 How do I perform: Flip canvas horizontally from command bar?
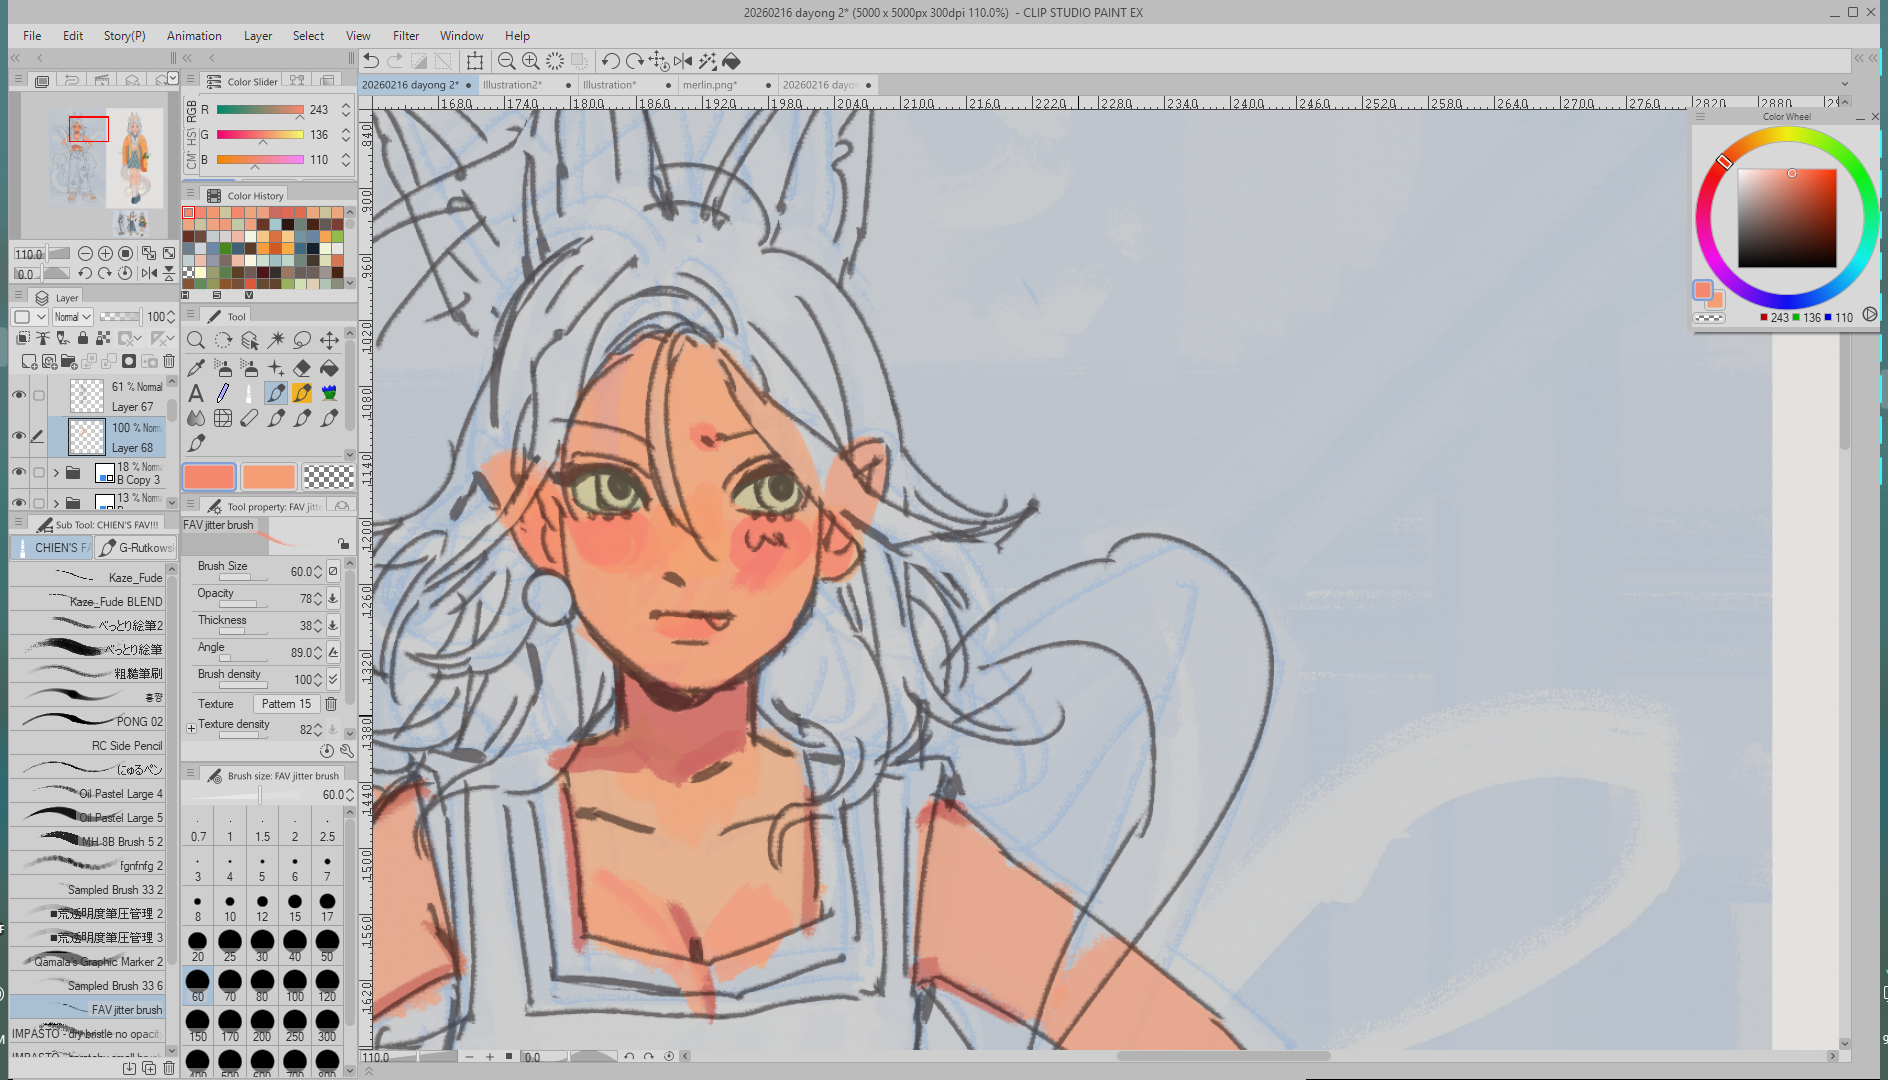click(x=683, y=61)
